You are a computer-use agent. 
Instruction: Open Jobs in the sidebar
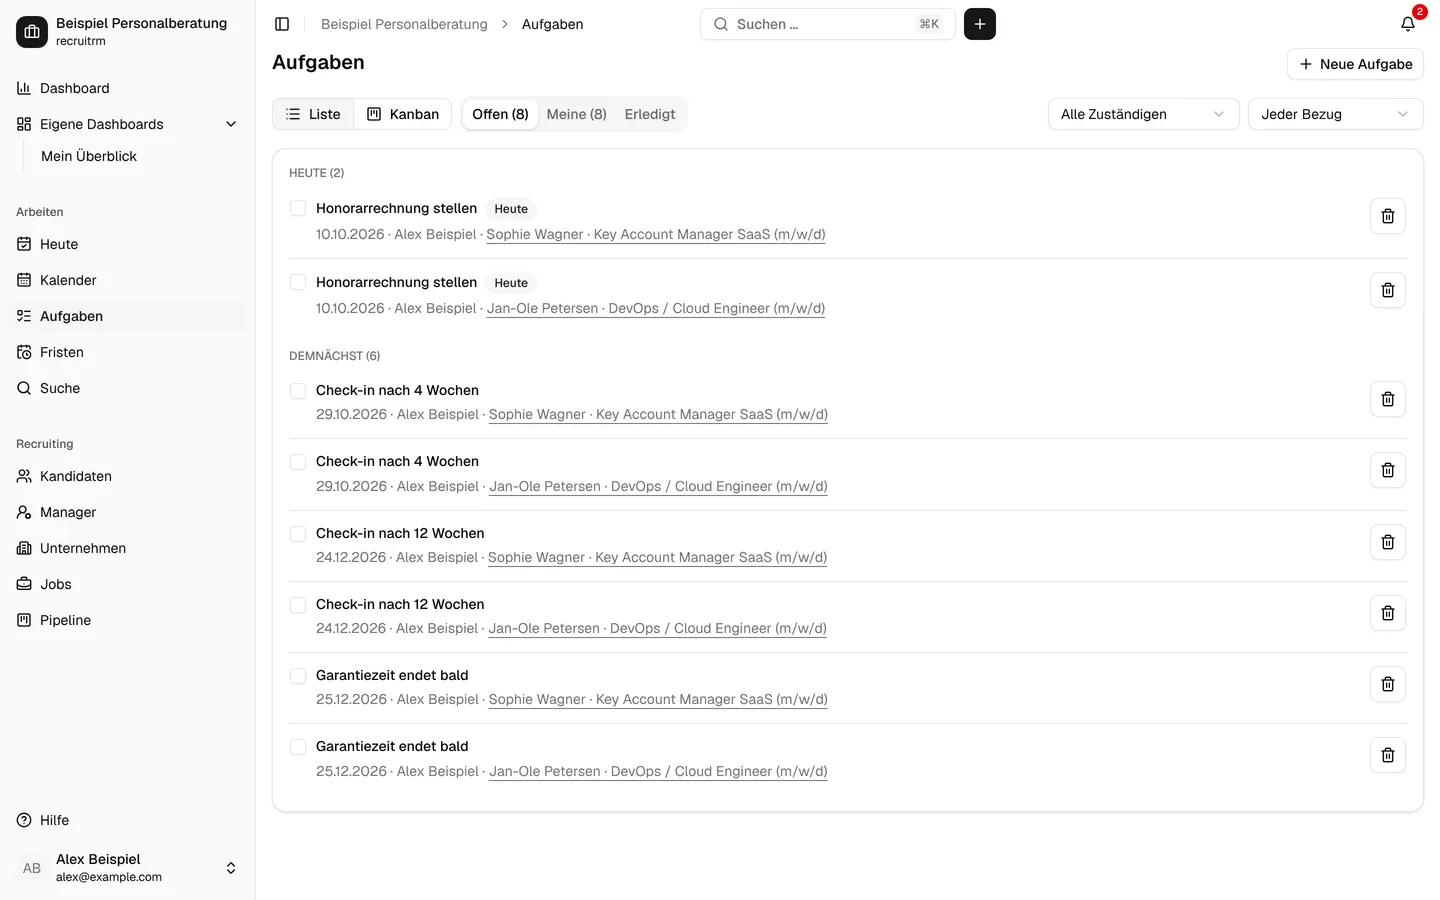(127, 584)
